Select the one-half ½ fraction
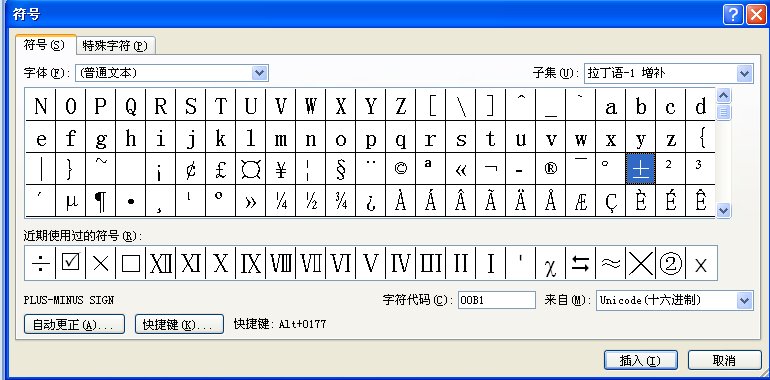770x380 pixels. [311, 201]
